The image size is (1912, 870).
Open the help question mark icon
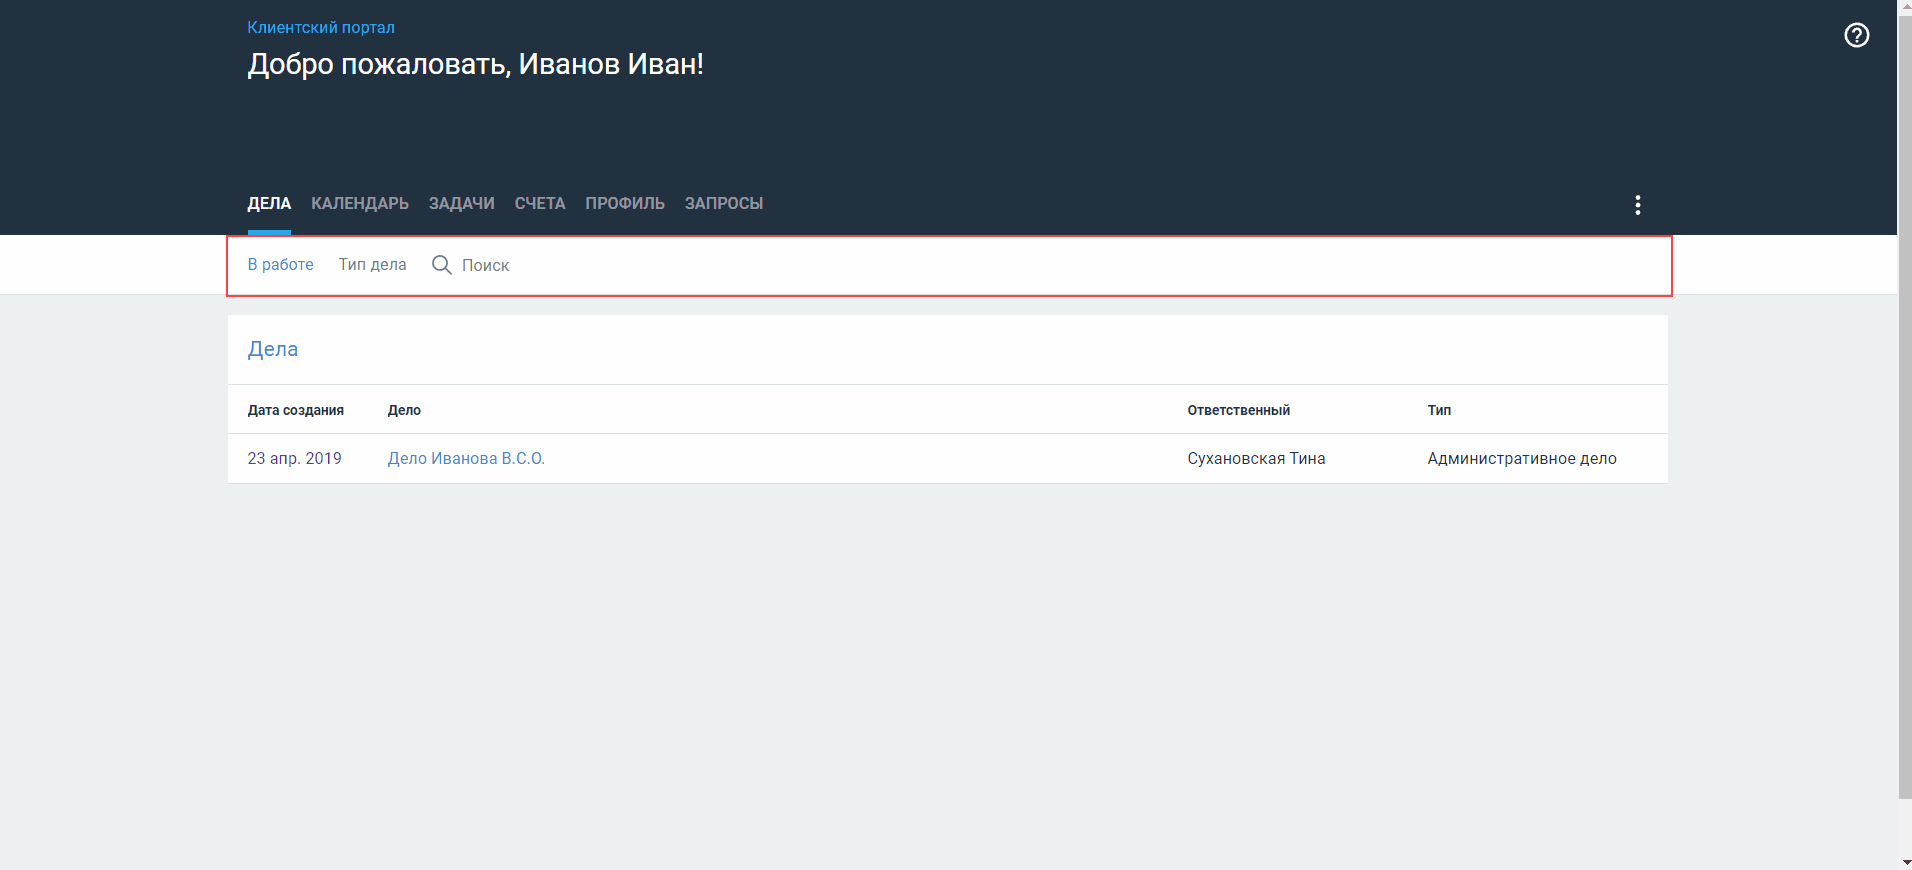click(1856, 36)
